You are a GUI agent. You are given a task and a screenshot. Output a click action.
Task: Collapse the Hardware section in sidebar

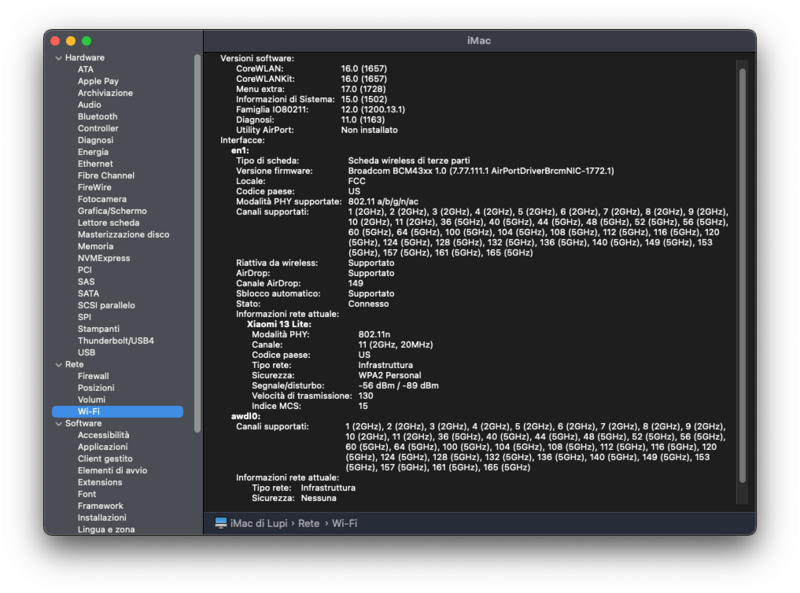[58, 58]
